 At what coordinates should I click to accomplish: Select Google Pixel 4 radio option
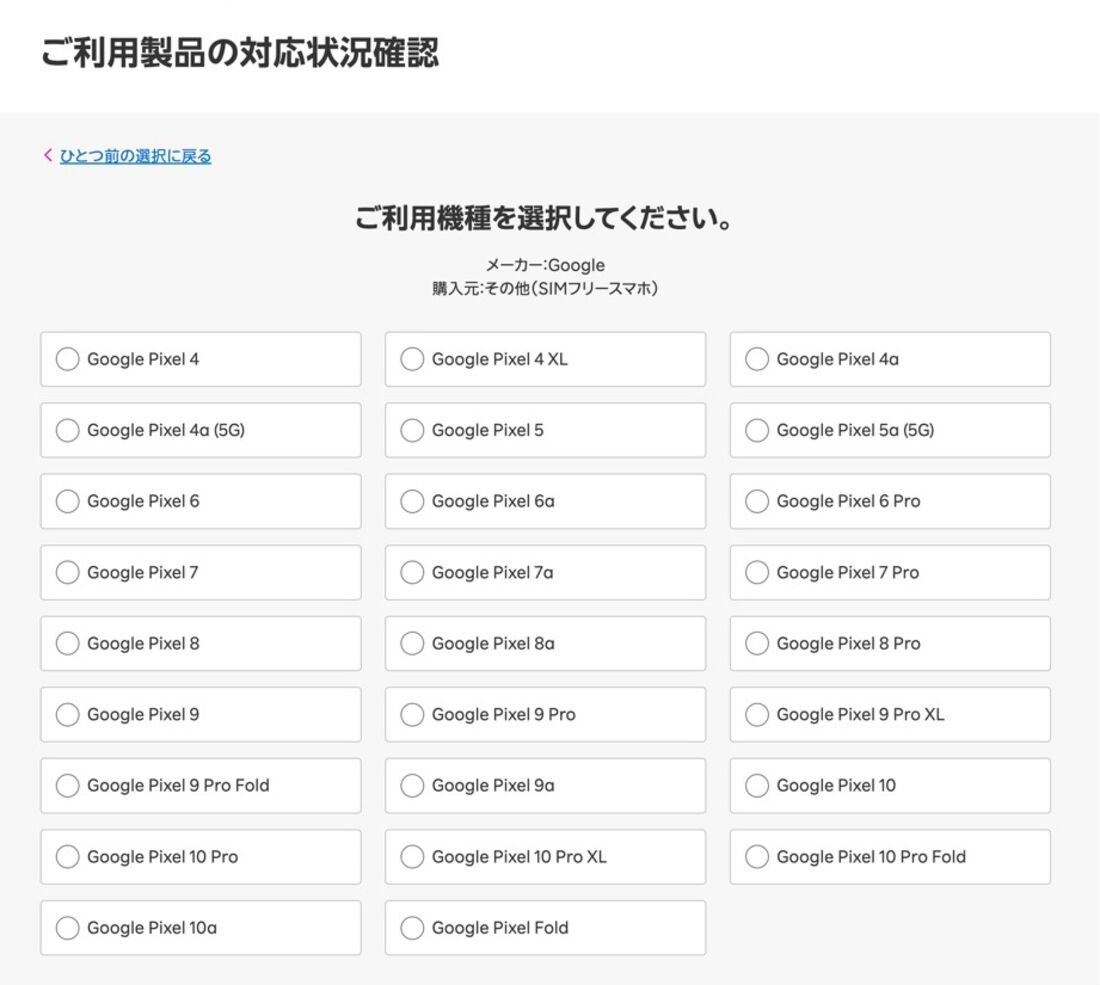201,359
